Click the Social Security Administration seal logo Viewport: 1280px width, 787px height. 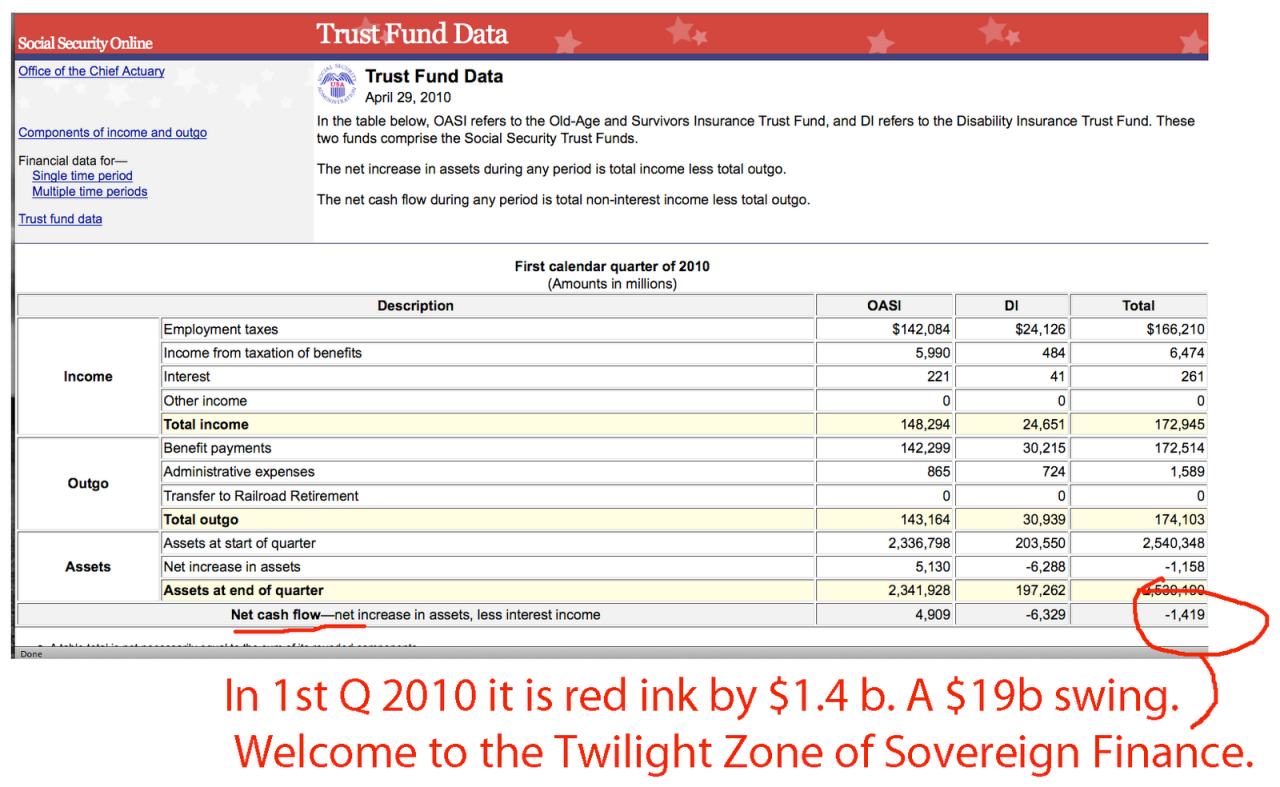point(338,86)
